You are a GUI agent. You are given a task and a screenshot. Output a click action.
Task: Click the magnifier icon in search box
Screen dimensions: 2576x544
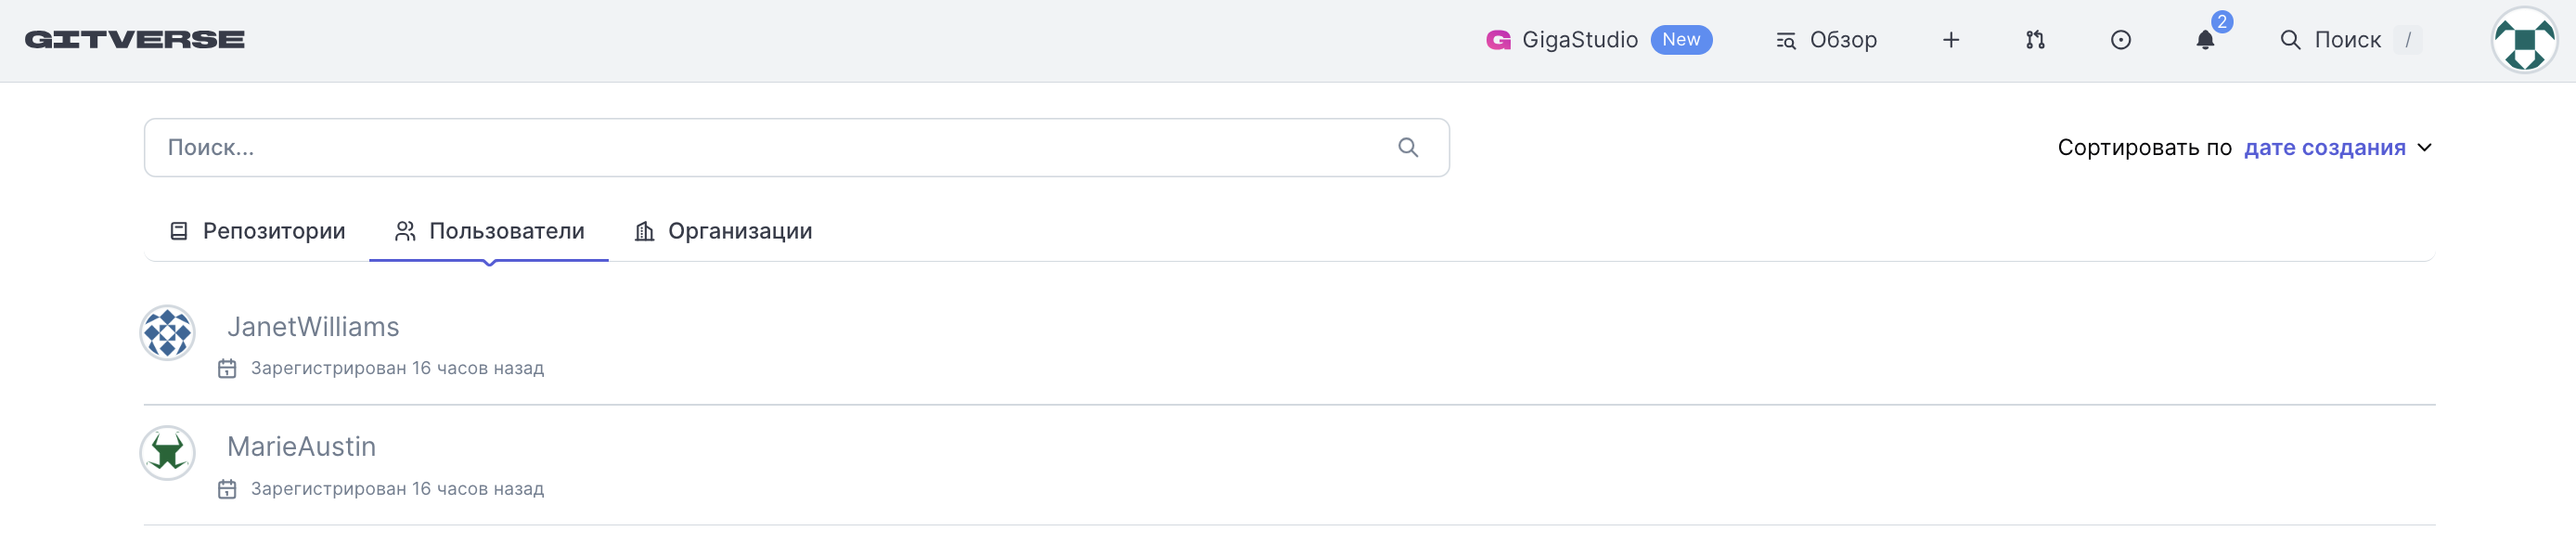[x=1408, y=148]
